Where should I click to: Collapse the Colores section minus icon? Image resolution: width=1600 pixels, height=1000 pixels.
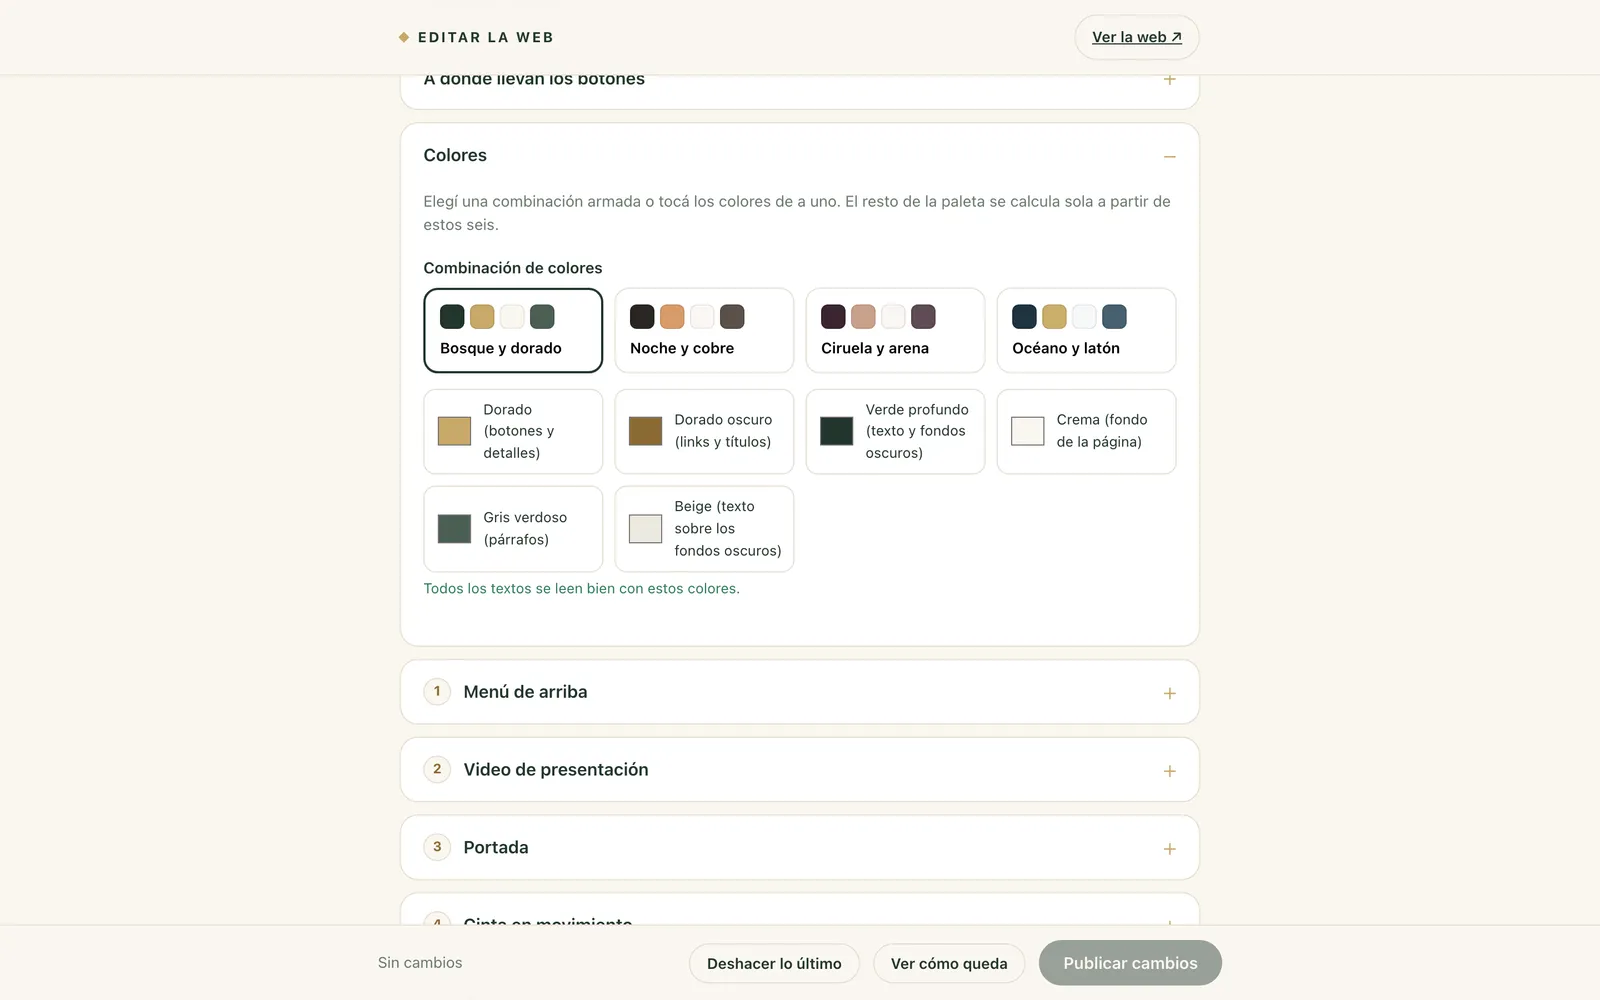point(1169,156)
